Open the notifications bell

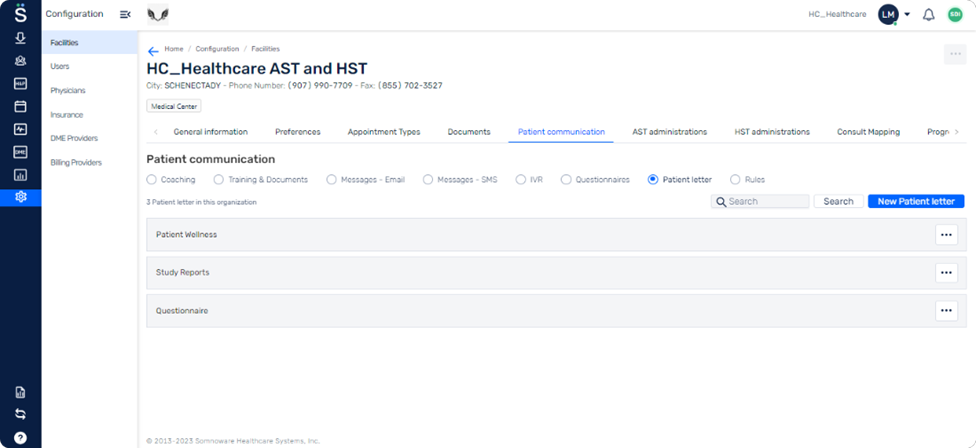(928, 14)
